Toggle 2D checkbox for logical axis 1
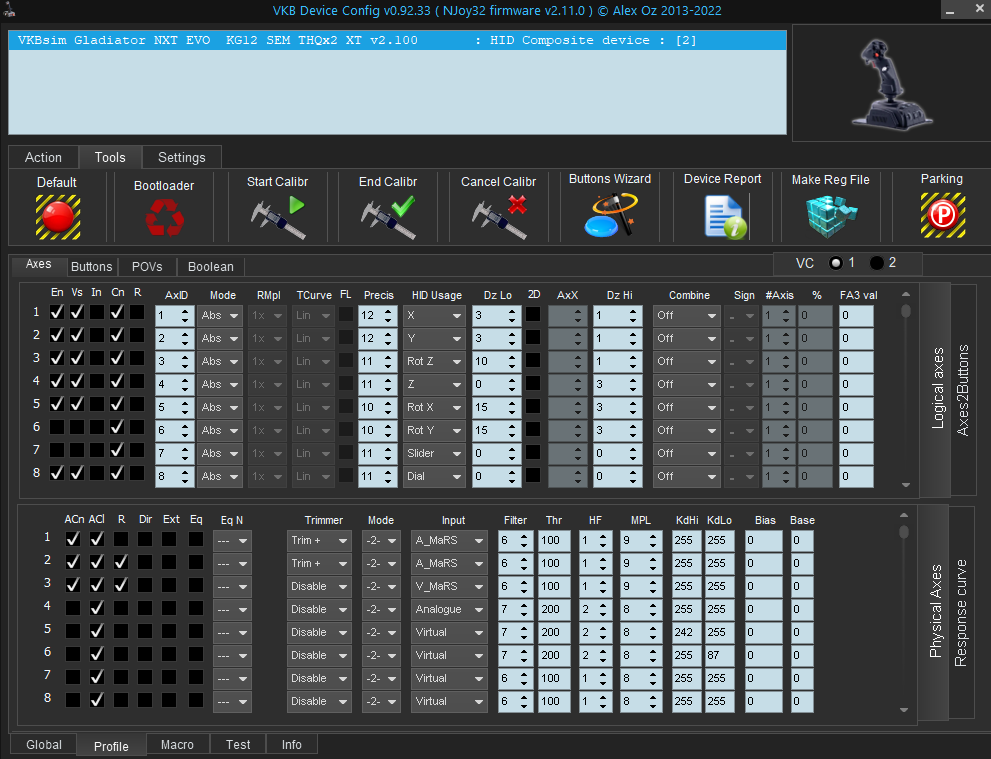 click(533, 314)
